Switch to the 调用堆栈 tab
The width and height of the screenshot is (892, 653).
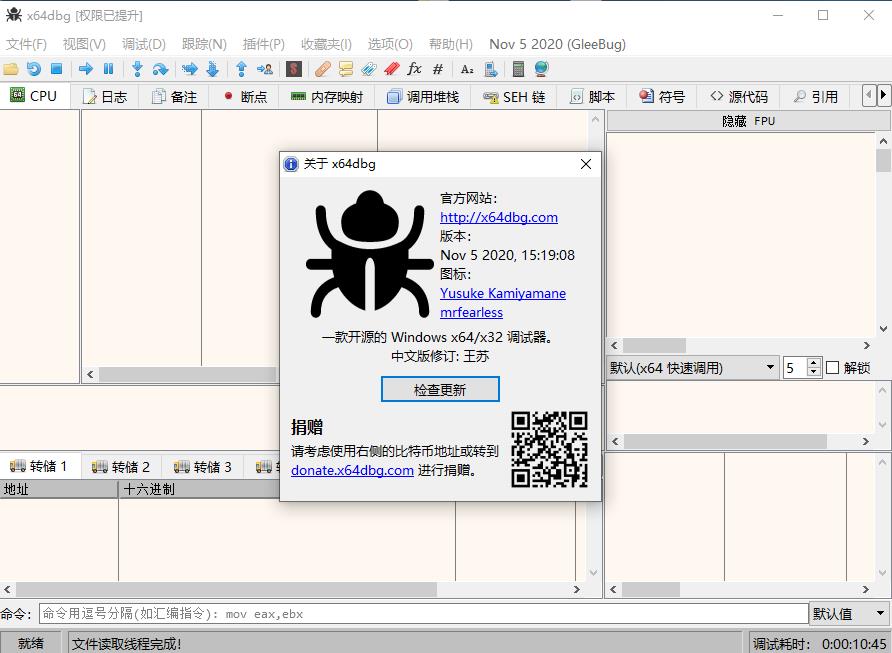(423, 97)
